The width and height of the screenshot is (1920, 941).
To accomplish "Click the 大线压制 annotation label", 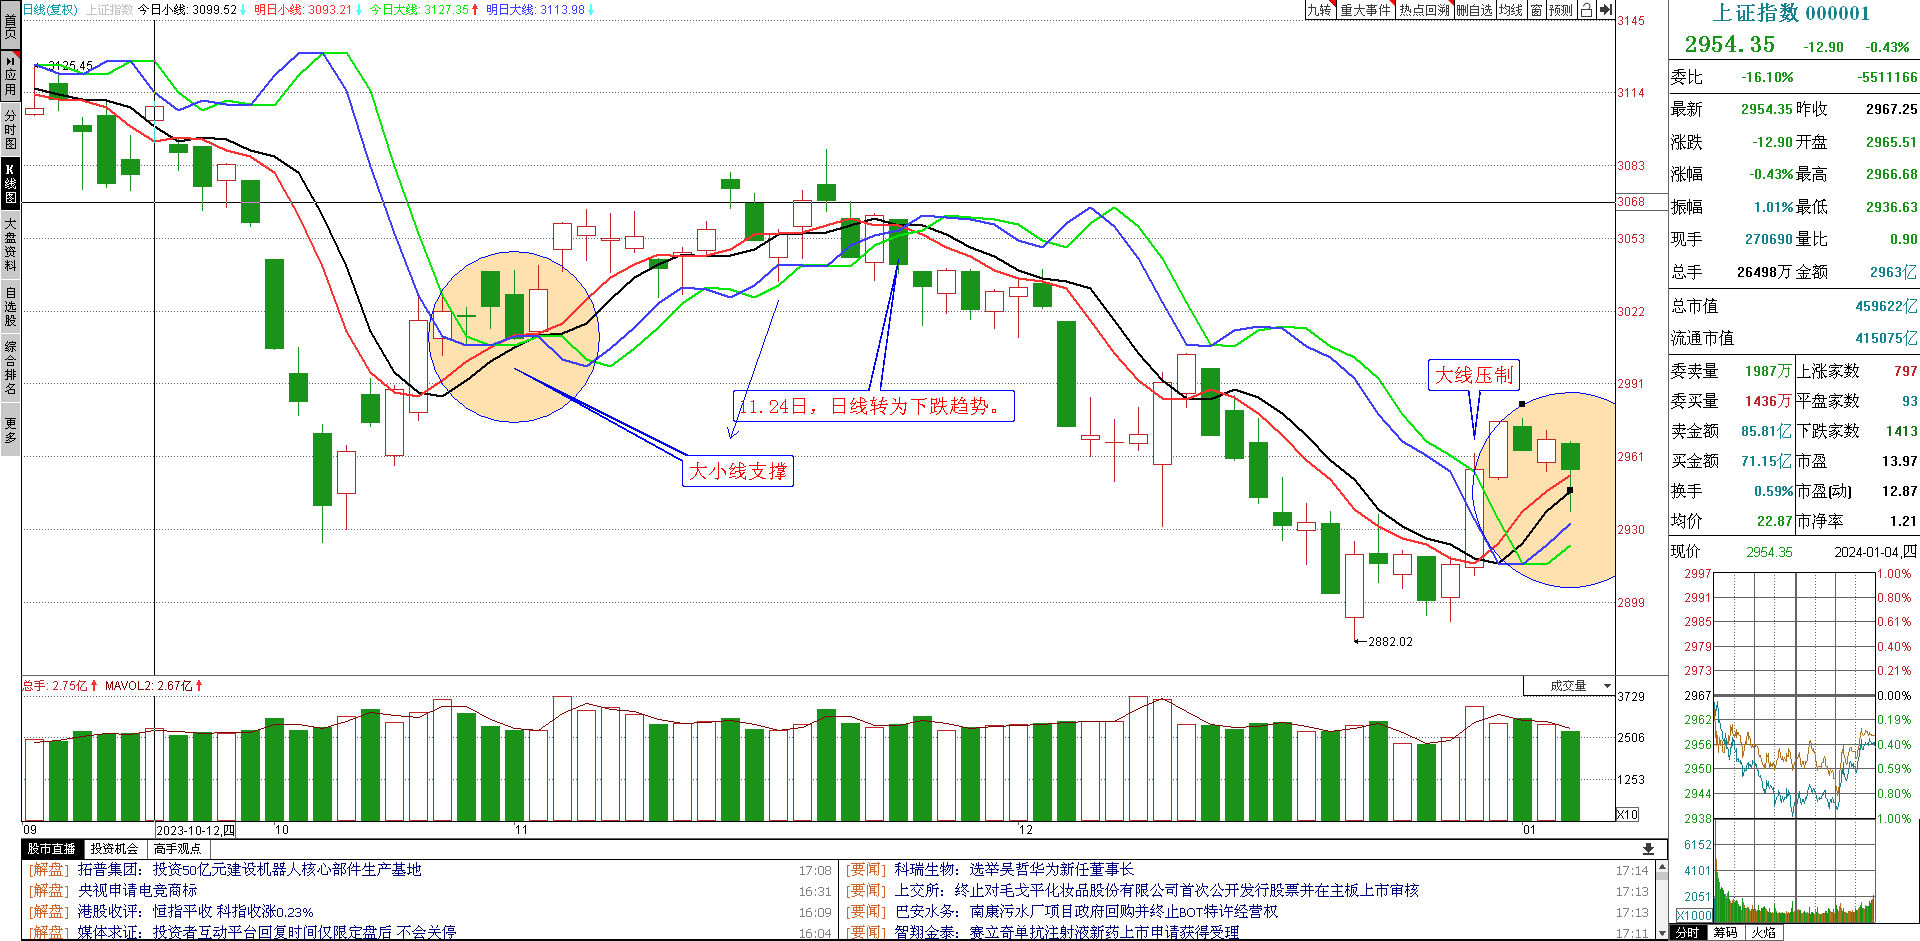I will 1474,375.
